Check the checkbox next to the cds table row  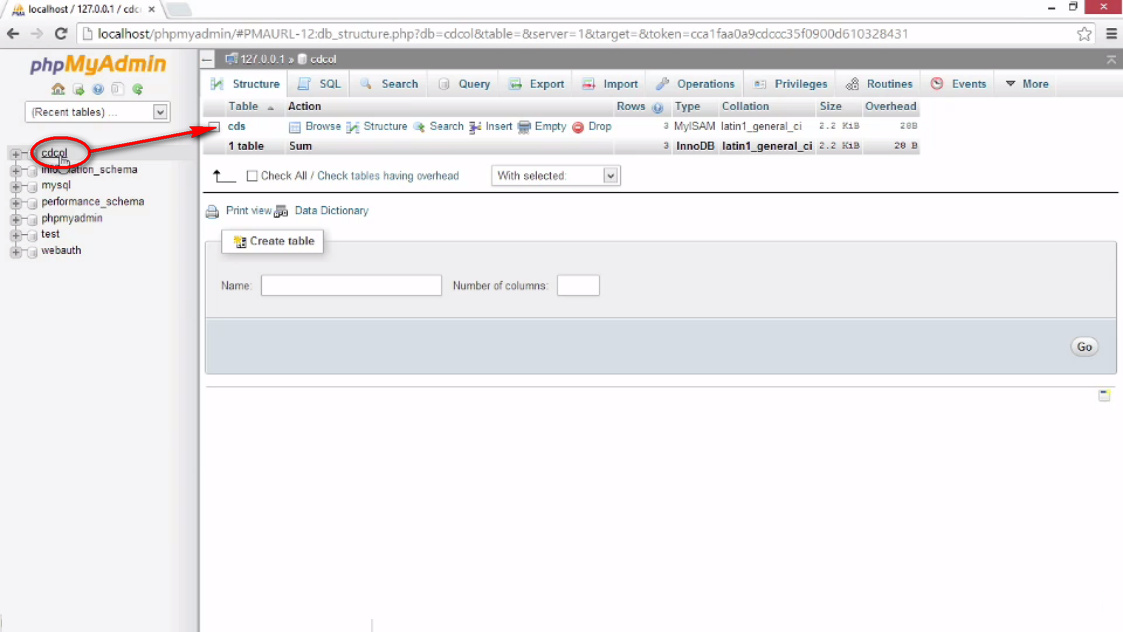214,126
